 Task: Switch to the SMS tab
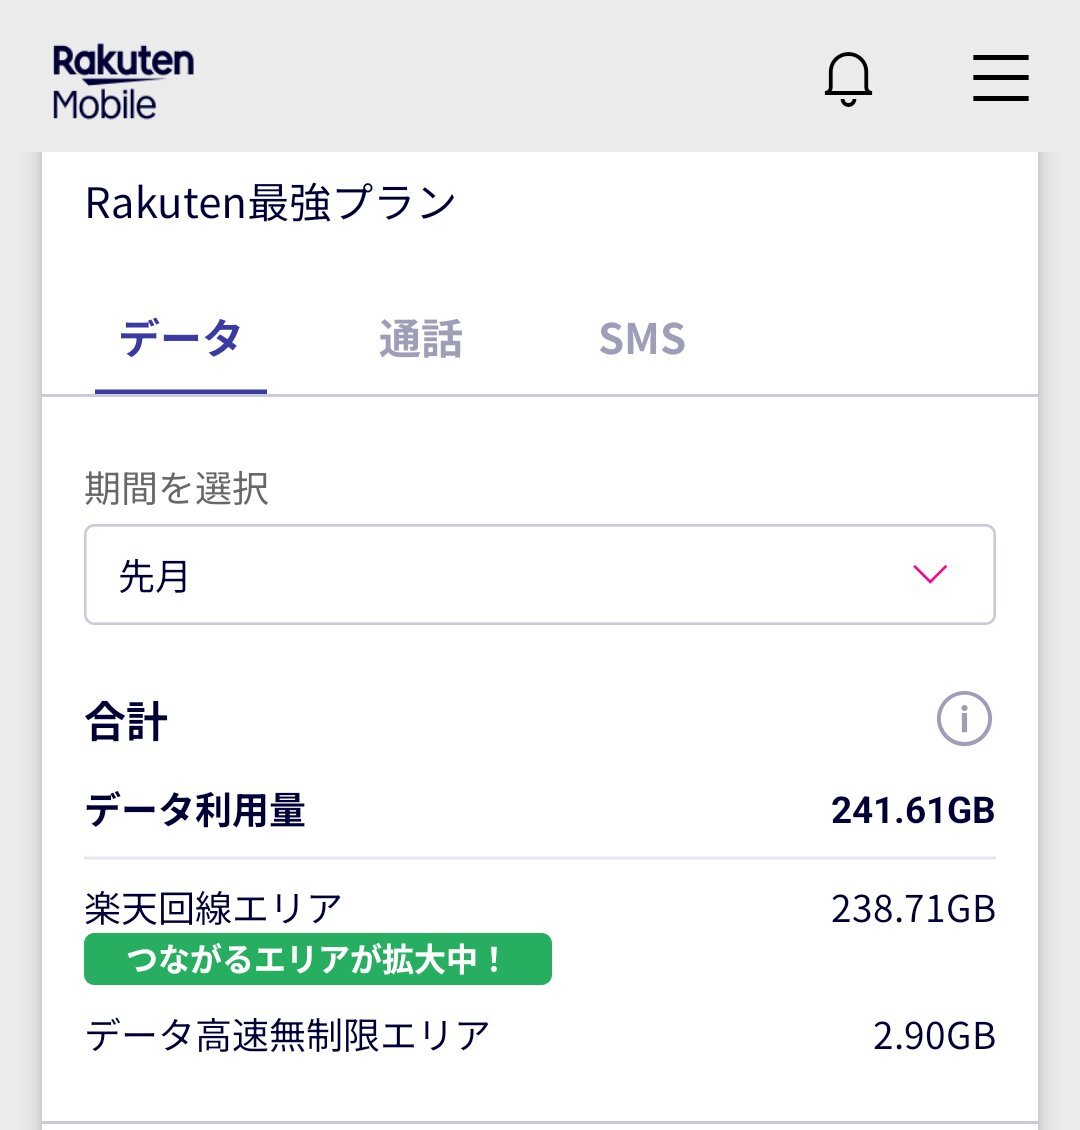pos(642,339)
